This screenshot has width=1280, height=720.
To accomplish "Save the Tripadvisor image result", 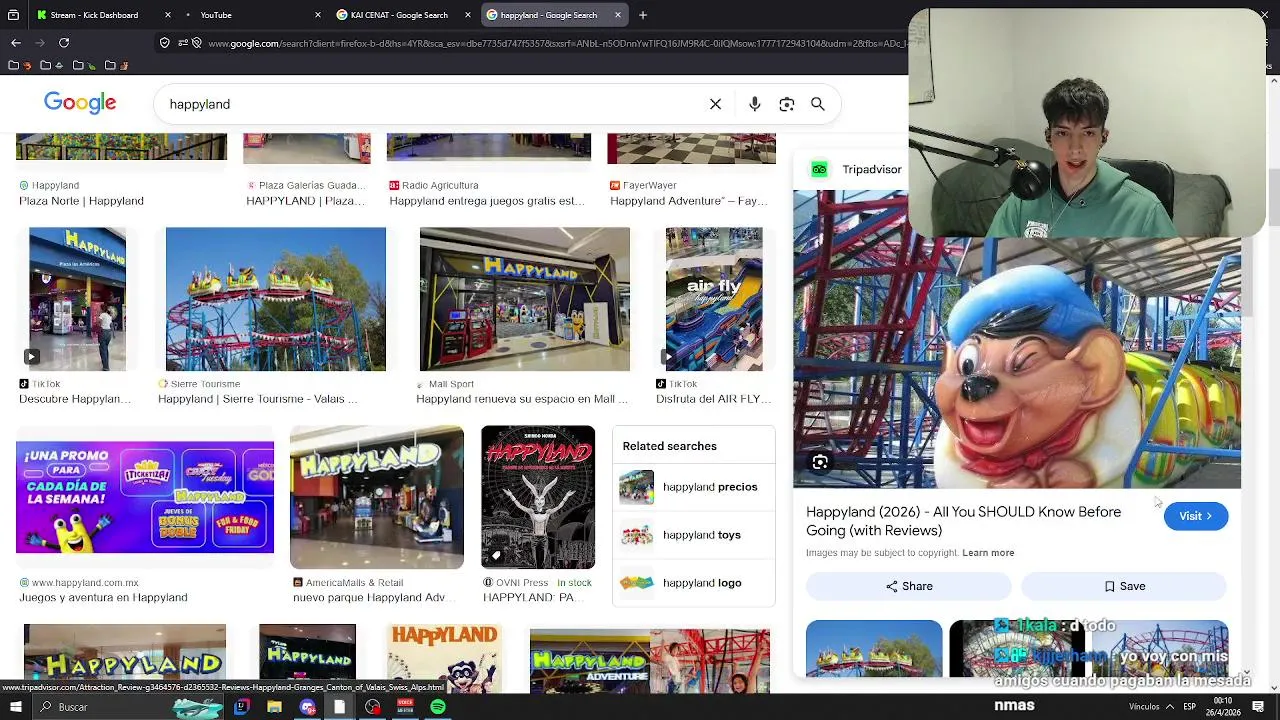I will pos(1125,586).
